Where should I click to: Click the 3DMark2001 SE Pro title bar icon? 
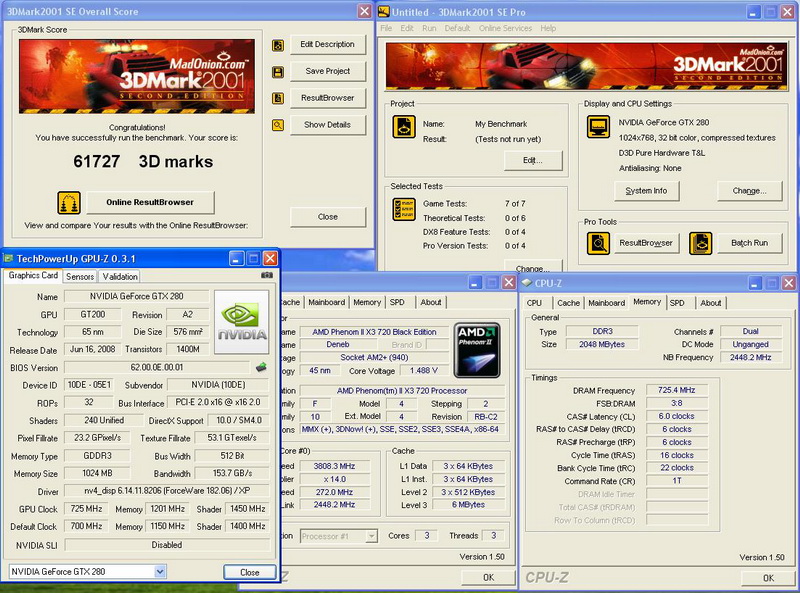click(x=384, y=12)
